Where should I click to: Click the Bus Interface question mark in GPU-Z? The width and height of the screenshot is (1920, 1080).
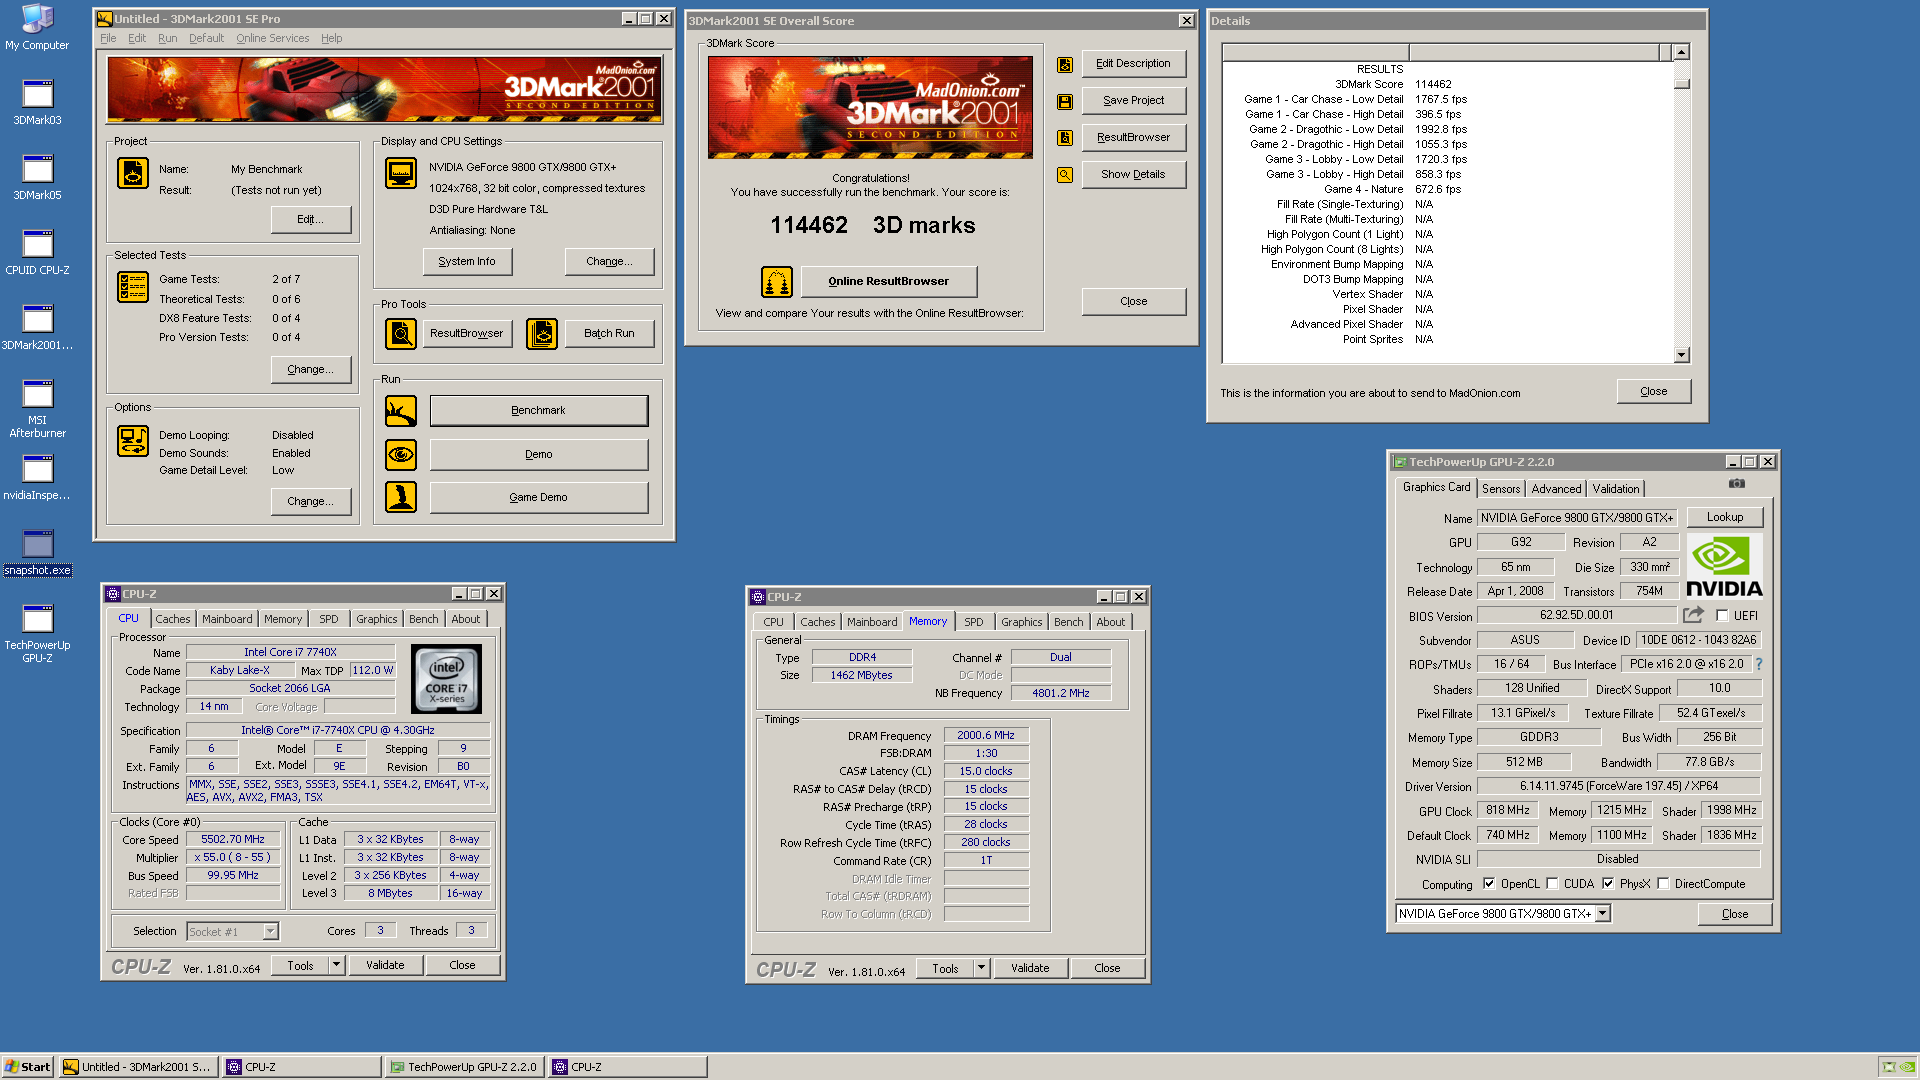[1759, 664]
